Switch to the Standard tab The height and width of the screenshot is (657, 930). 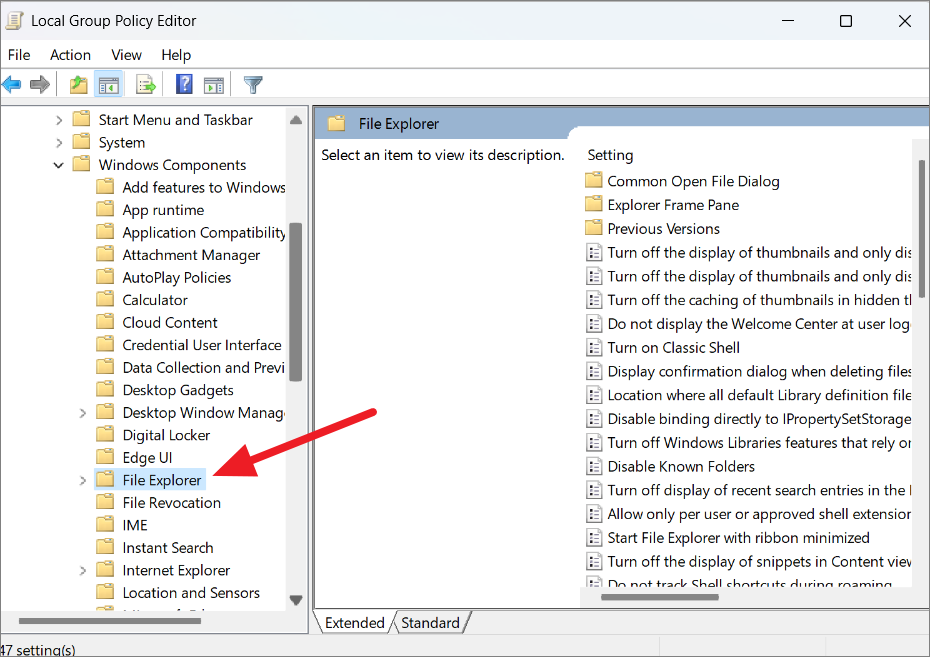pos(431,623)
